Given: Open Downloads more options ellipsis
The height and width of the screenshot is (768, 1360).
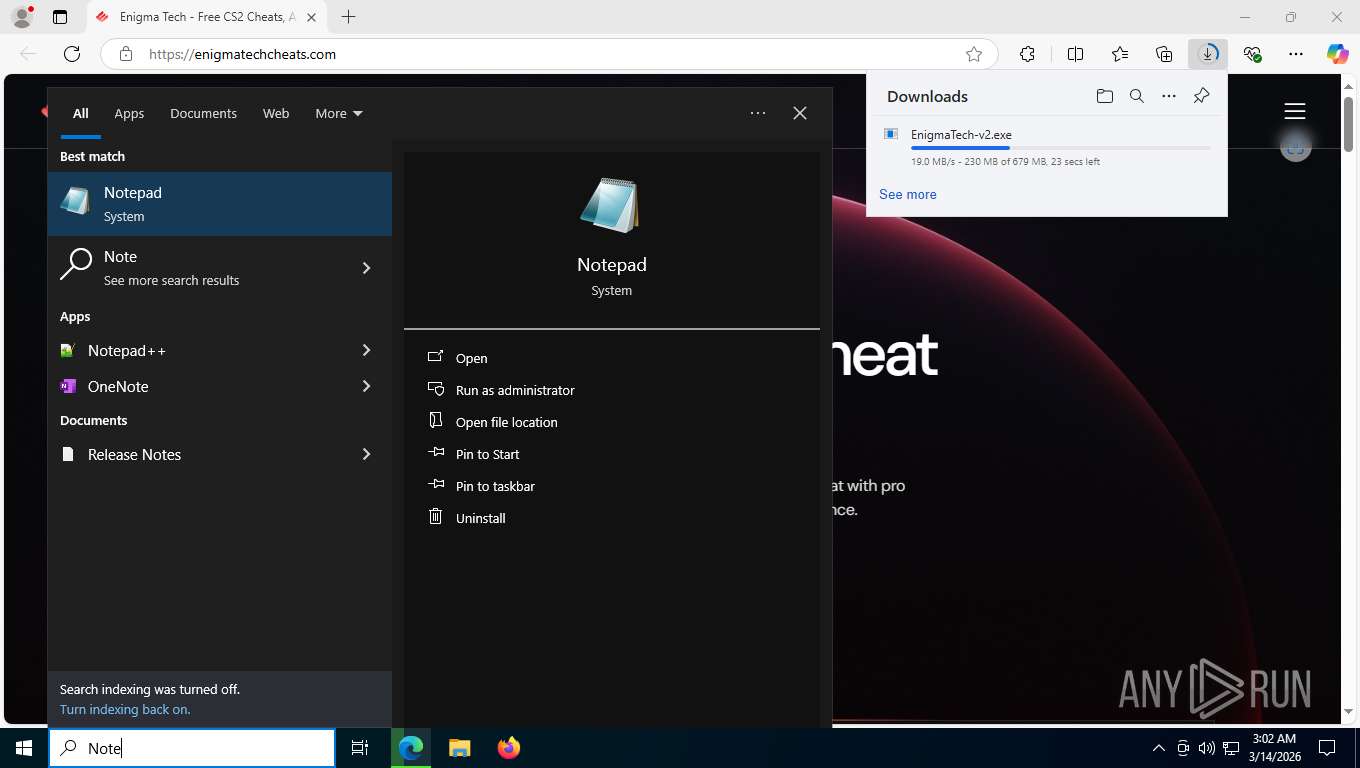Looking at the screenshot, I should 1169,96.
